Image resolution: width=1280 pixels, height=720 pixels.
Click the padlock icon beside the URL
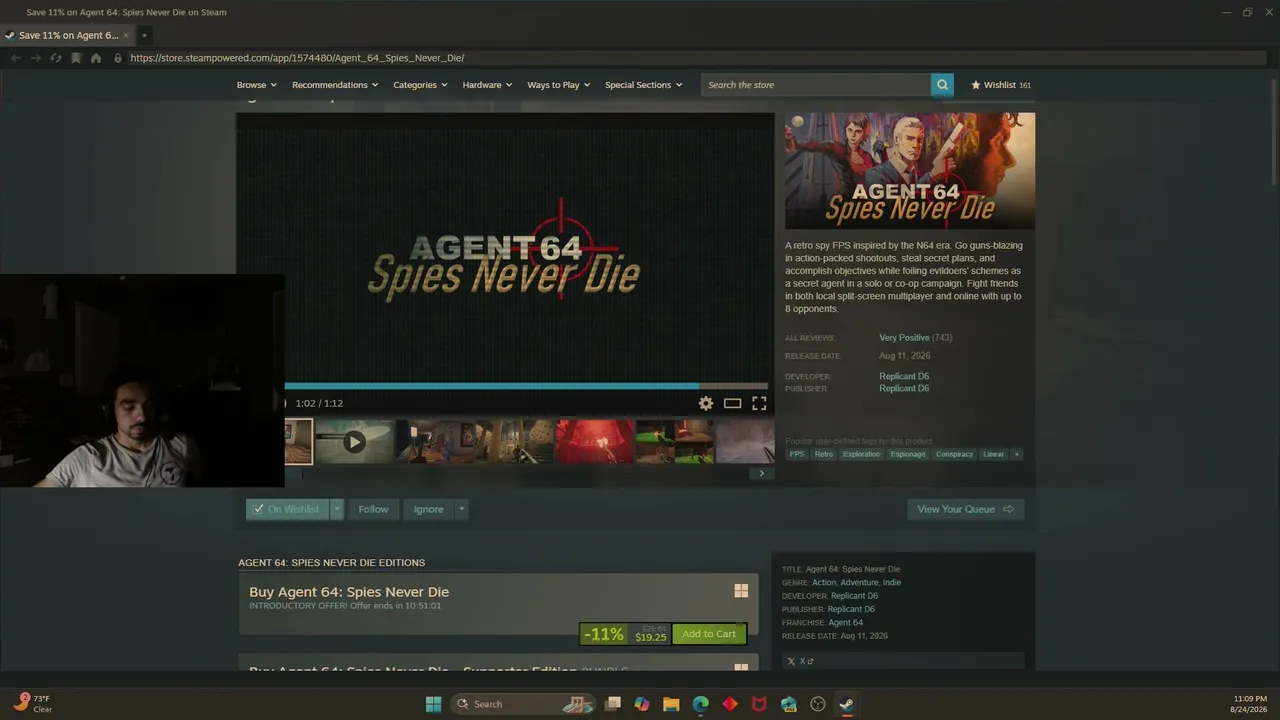(118, 58)
